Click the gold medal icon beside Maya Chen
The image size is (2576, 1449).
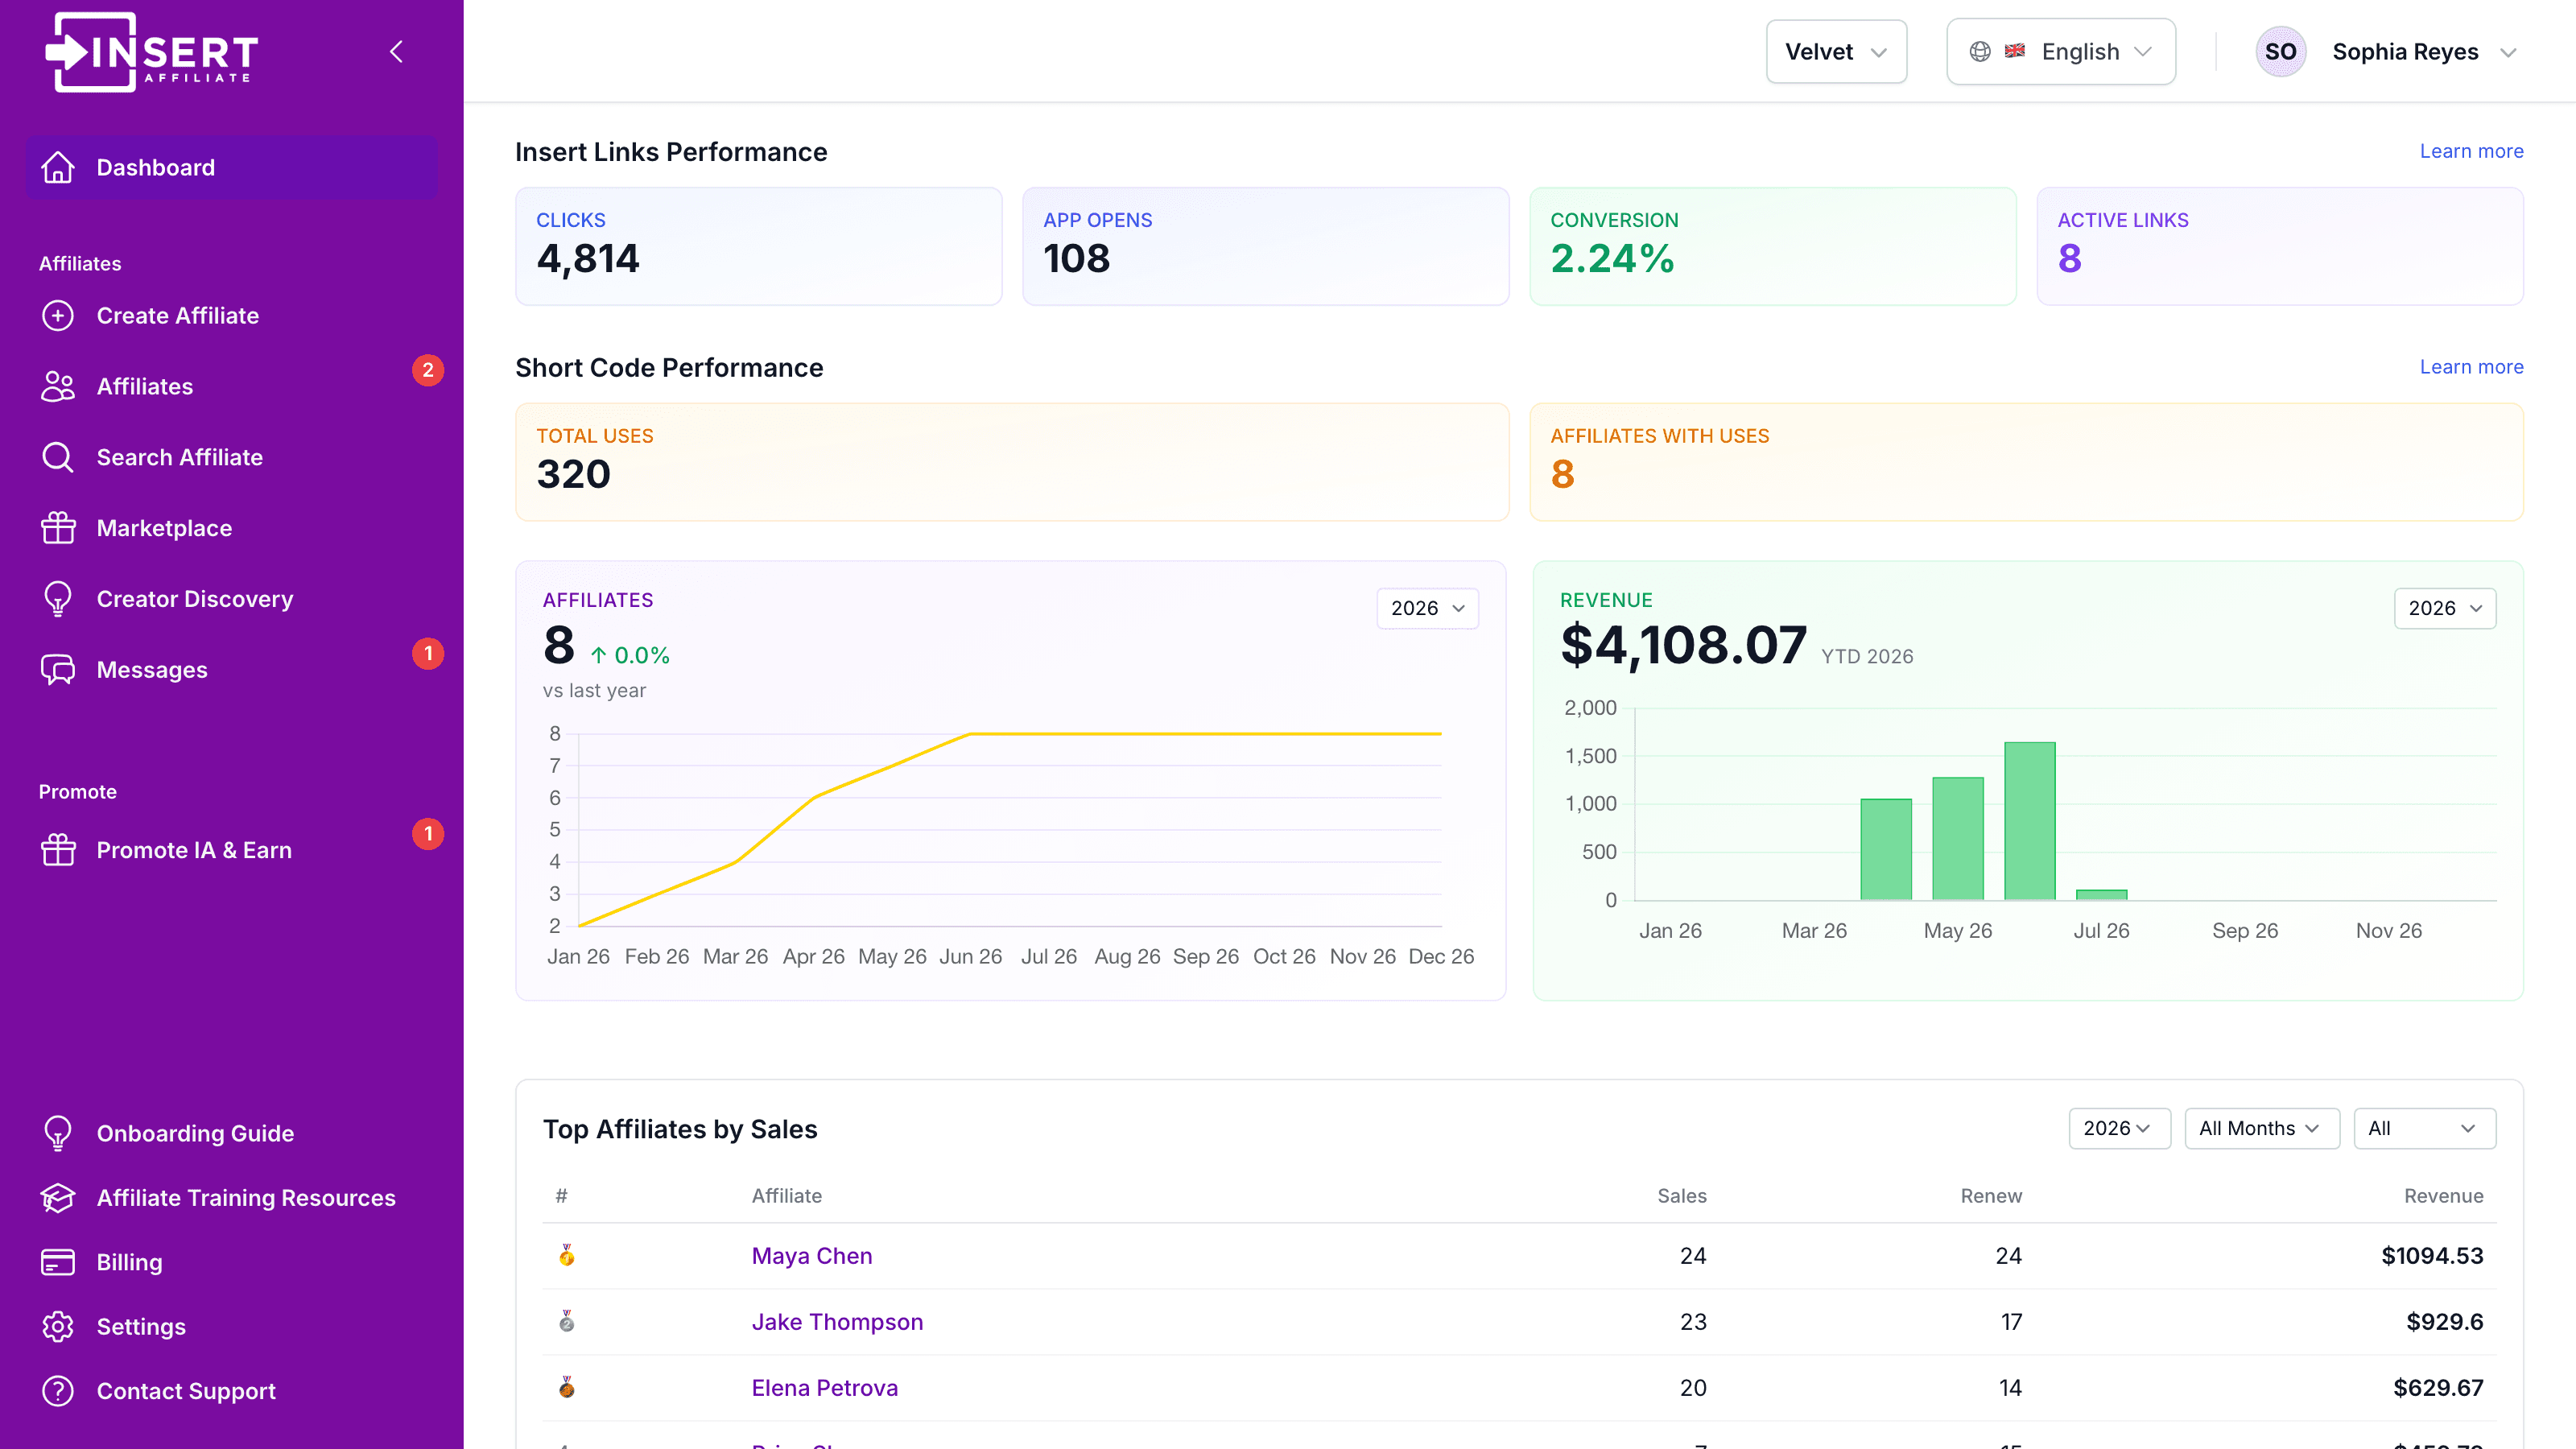tap(567, 1255)
